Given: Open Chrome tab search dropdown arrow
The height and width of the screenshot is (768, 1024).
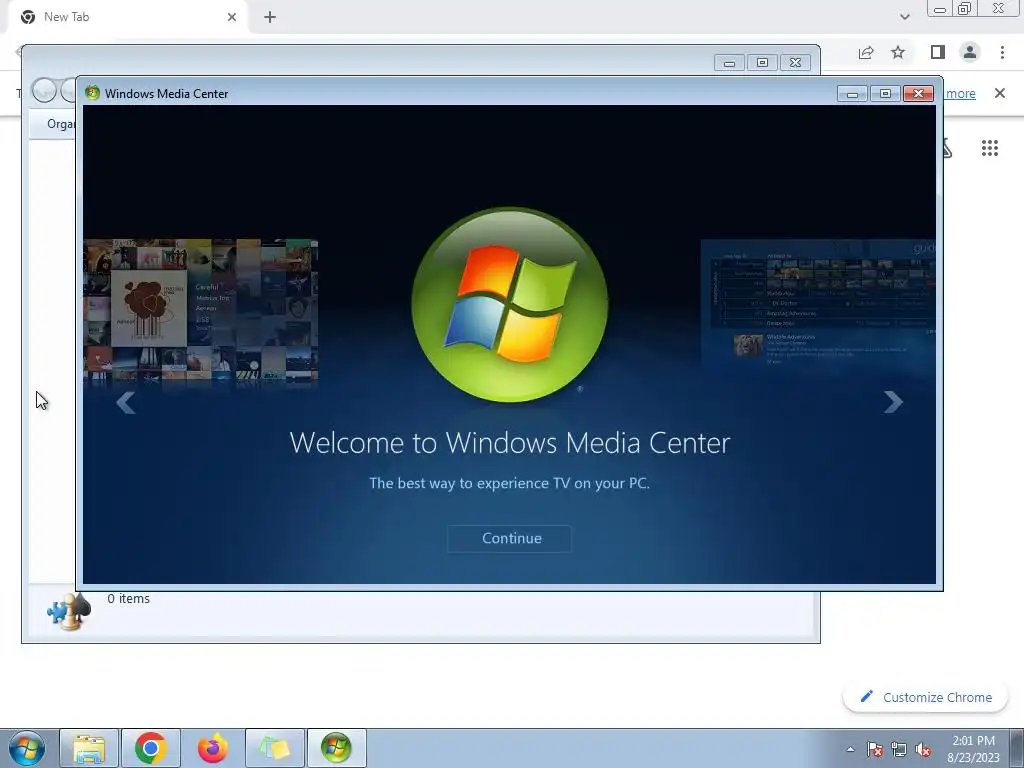Looking at the screenshot, I should [904, 17].
